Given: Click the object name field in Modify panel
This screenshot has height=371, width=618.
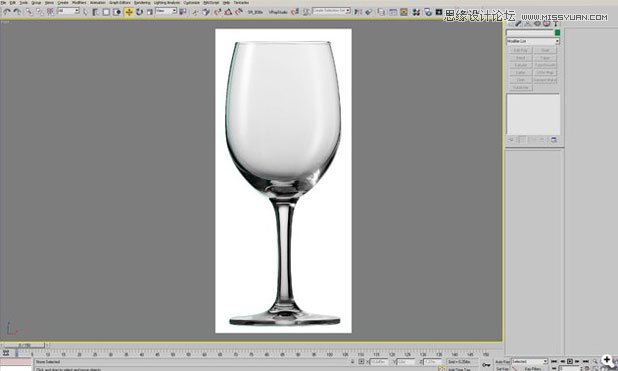Looking at the screenshot, I should coord(530,33).
